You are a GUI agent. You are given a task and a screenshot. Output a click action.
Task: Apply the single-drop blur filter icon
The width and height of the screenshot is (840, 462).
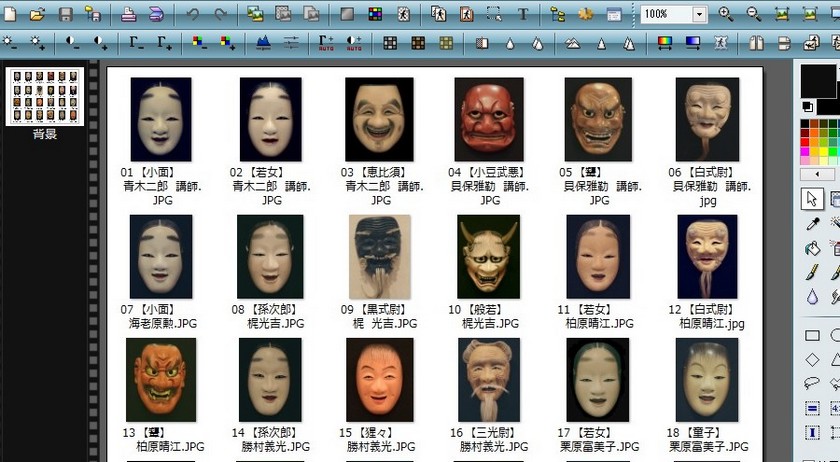click(x=509, y=43)
